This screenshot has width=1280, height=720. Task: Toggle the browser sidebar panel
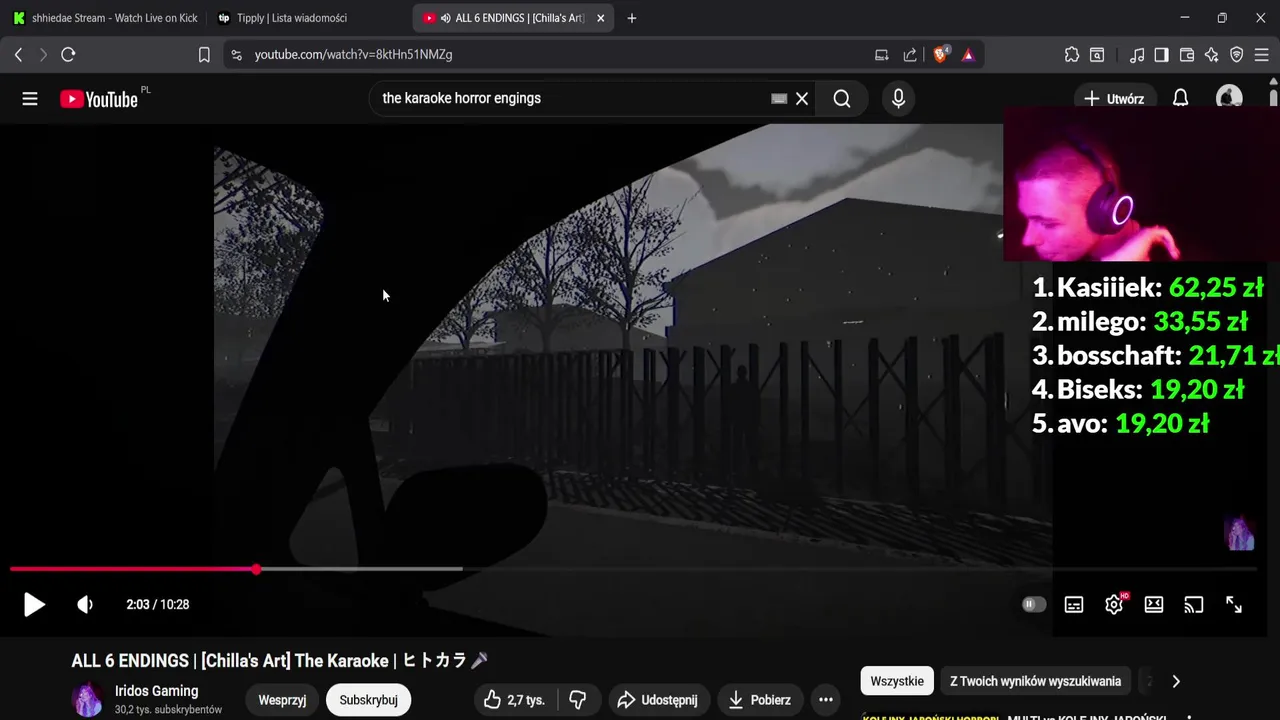[x=1161, y=55]
